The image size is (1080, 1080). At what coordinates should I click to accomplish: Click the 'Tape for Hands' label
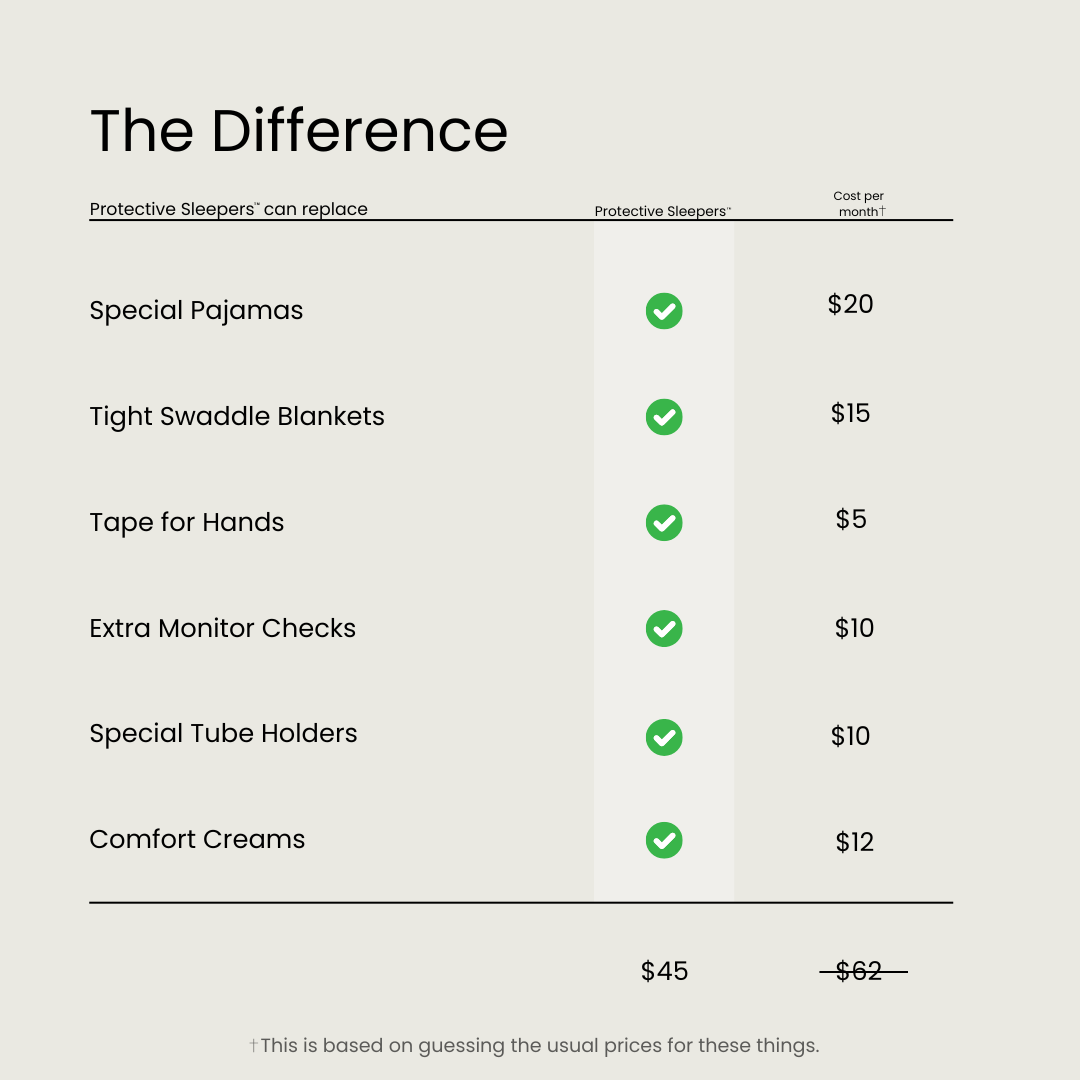[187, 522]
